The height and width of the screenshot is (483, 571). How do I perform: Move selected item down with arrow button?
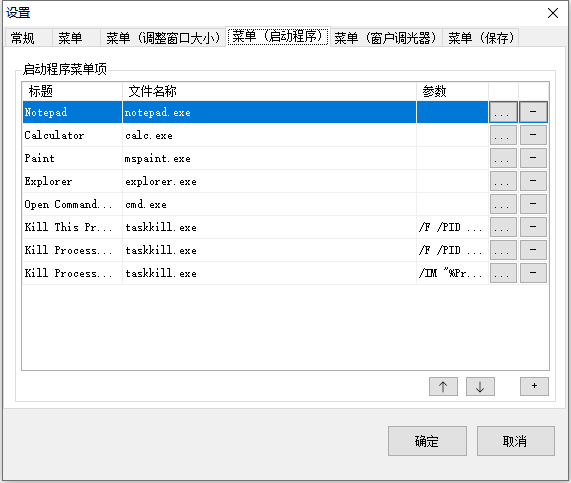pyautogui.click(x=480, y=386)
